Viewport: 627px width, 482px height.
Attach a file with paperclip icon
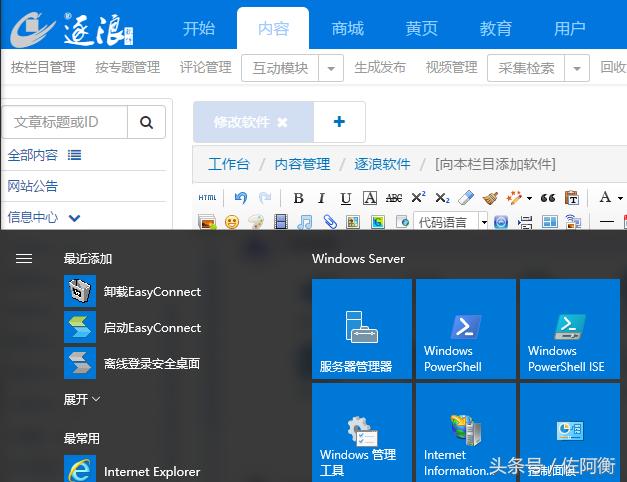click(x=330, y=222)
